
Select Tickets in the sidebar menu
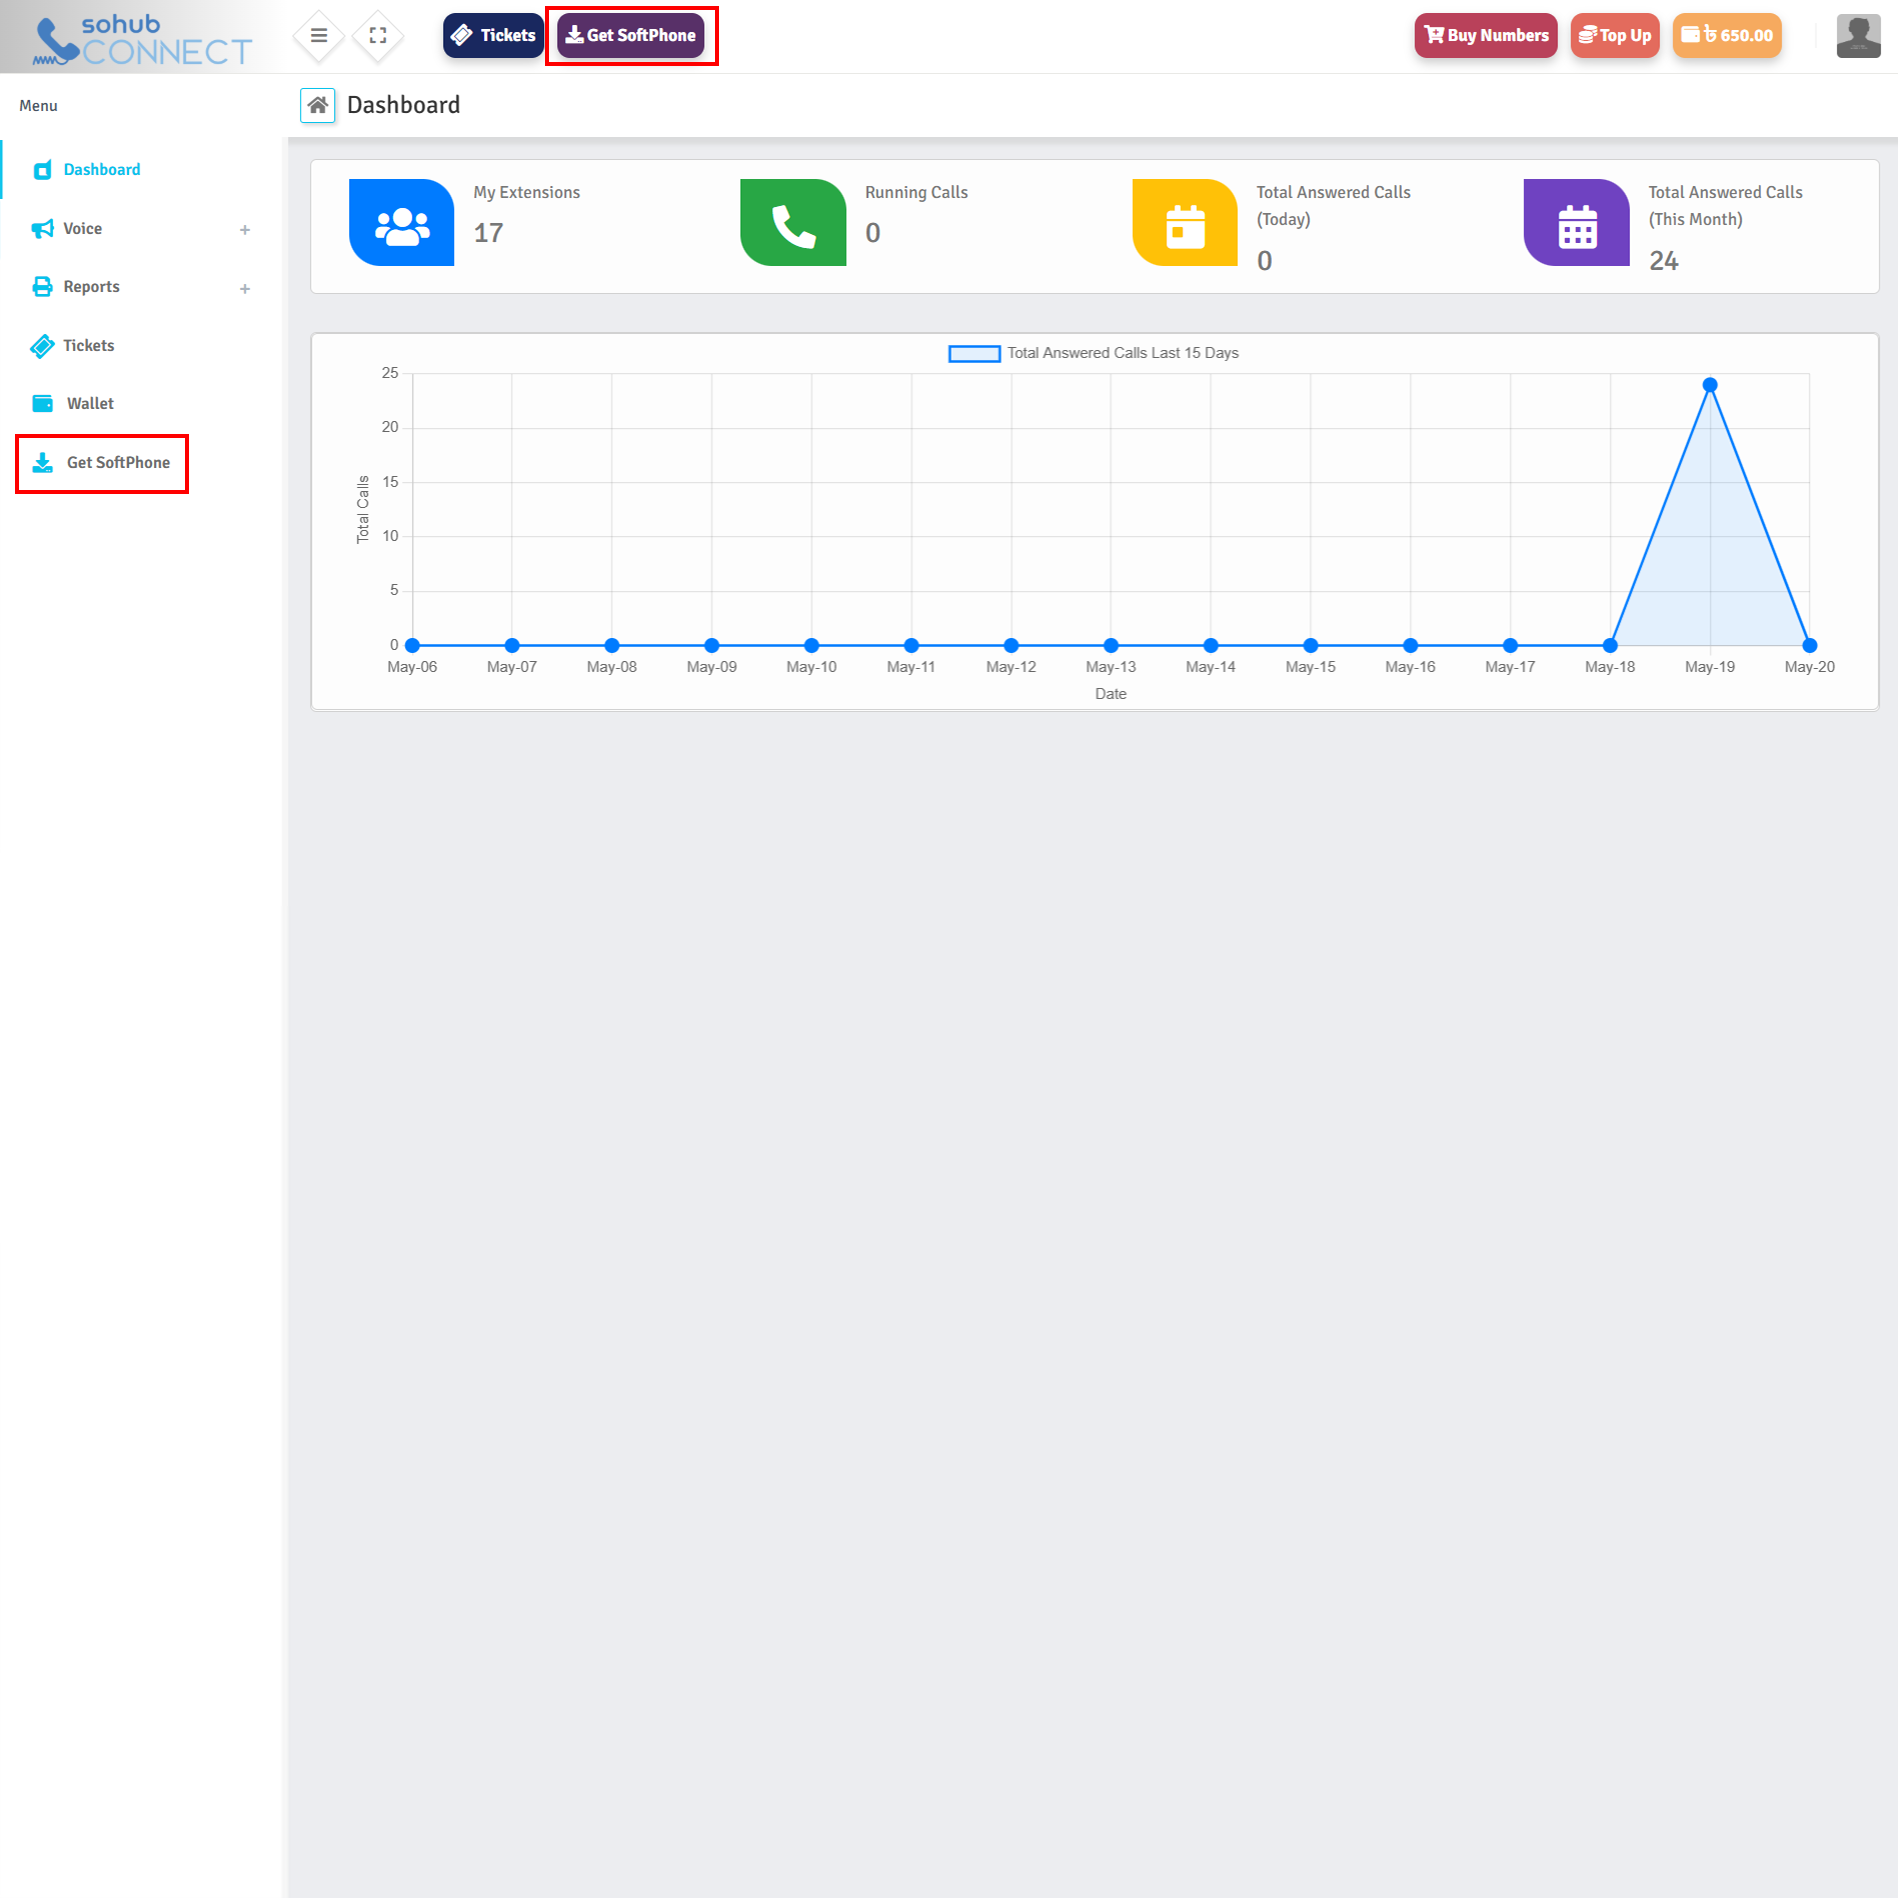pyautogui.click(x=88, y=346)
